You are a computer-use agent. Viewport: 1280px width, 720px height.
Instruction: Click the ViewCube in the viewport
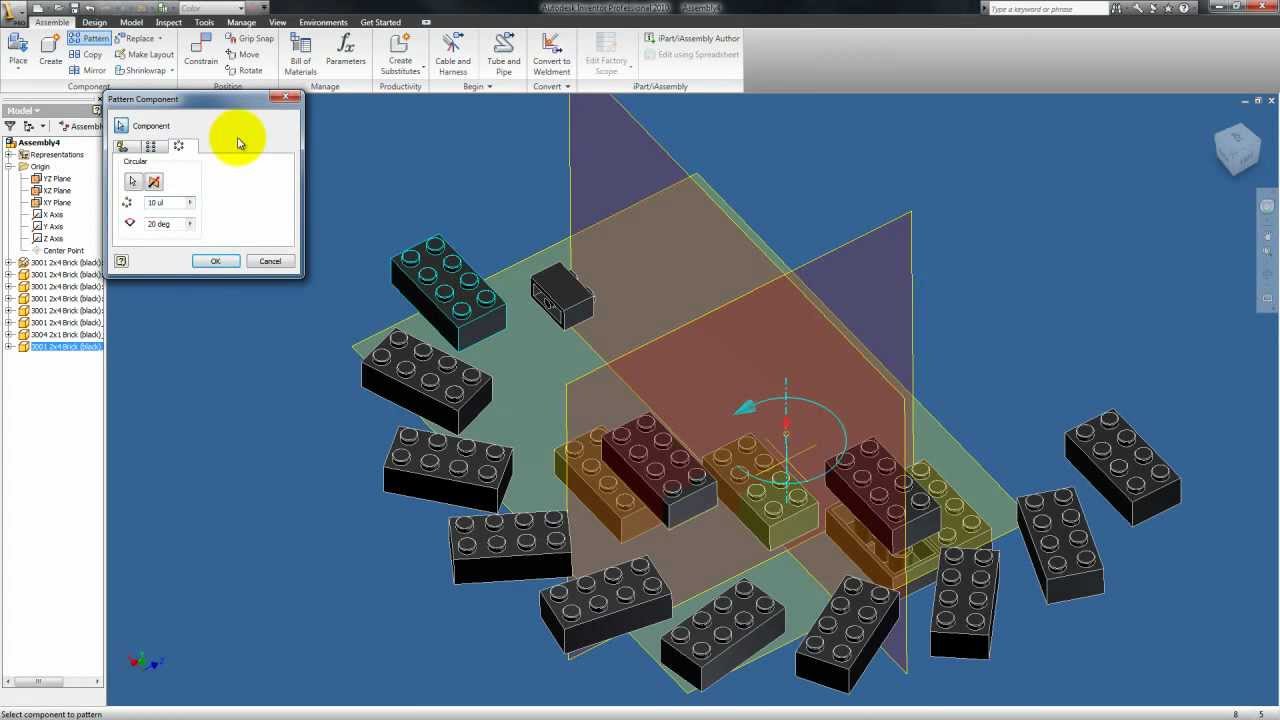point(1237,149)
